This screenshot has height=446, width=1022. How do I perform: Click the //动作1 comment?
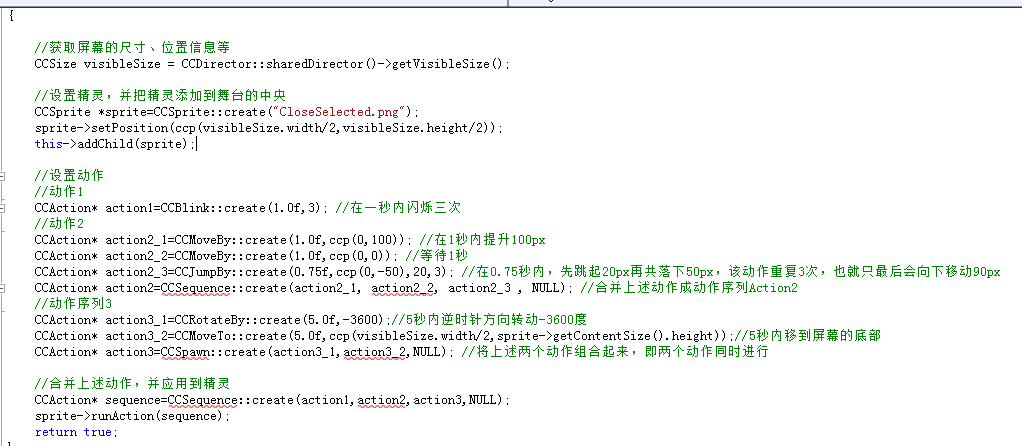pyautogui.click(x=59, y=192)
